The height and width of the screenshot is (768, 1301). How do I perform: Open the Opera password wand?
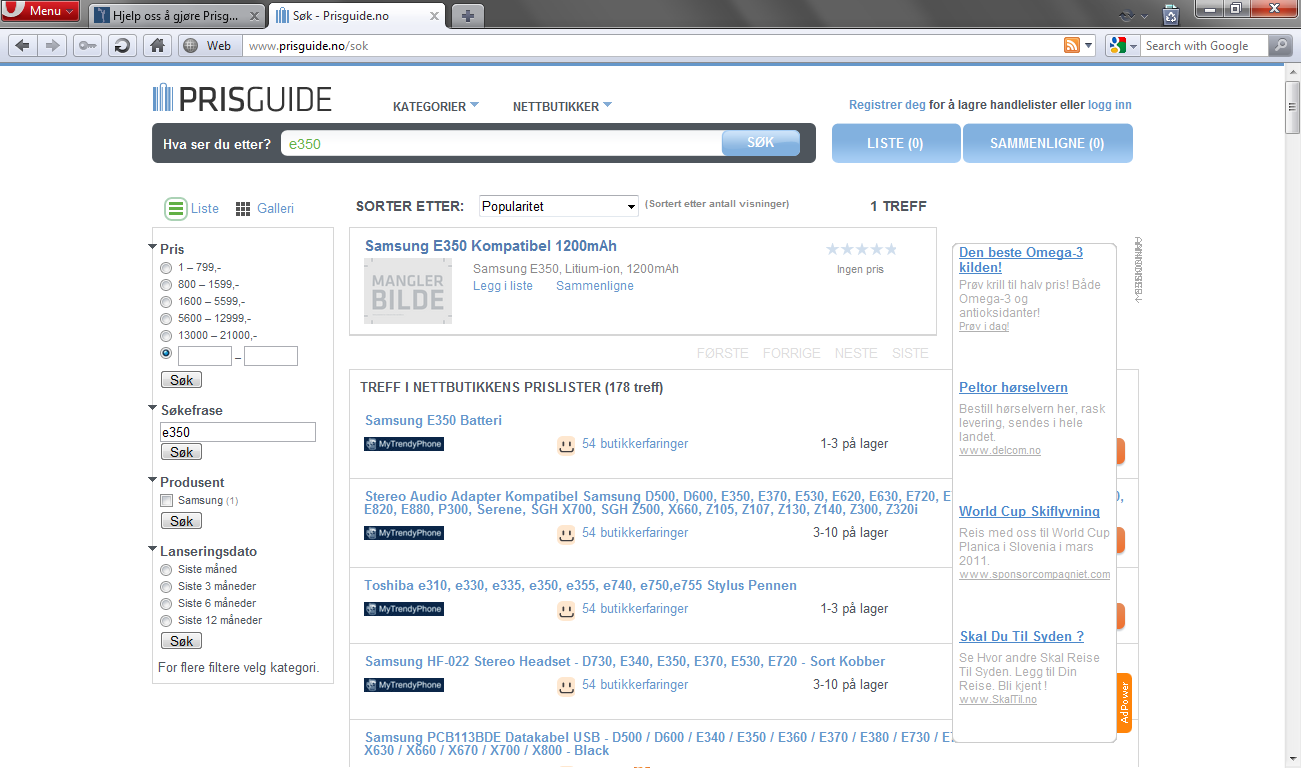[x=87, y=45]
